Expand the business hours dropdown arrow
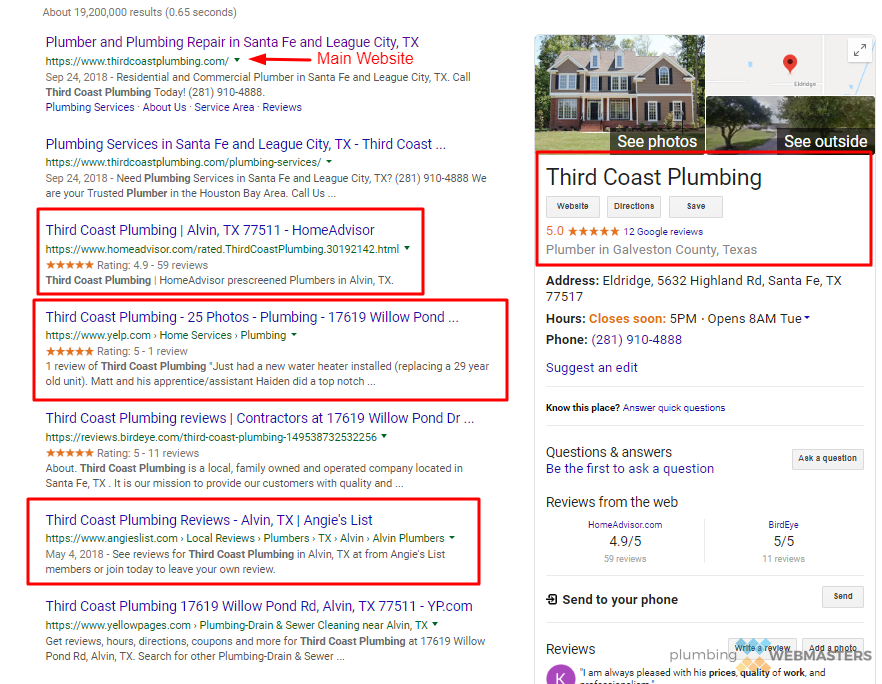The height and width of the screenshot is (684, 882). point(807,318)
